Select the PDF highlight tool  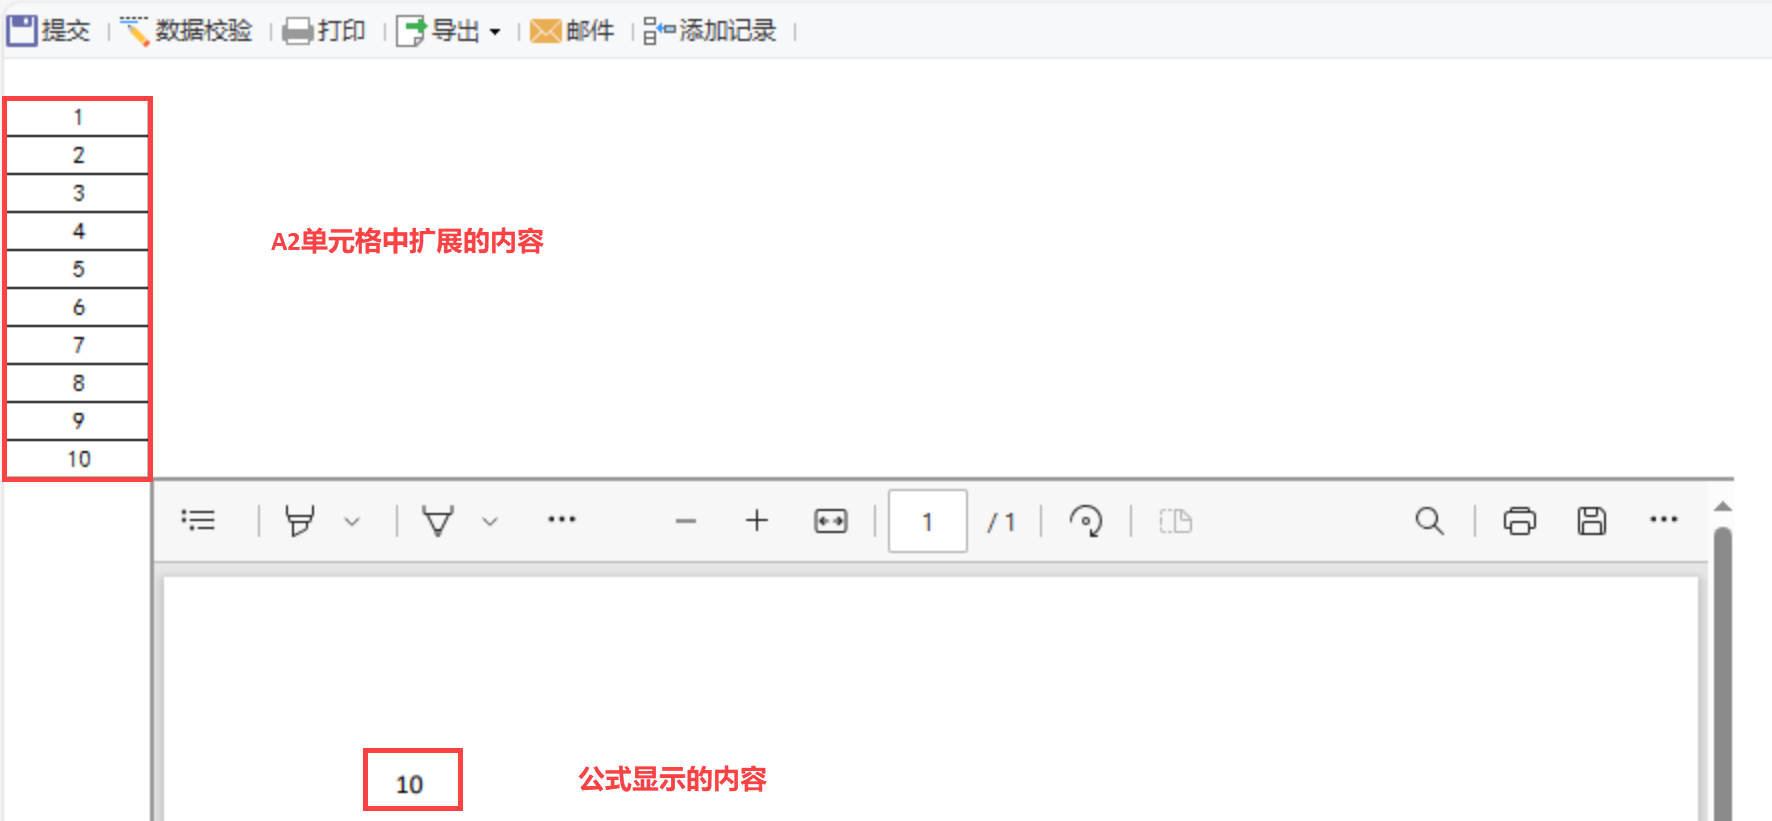coord(299,521)
